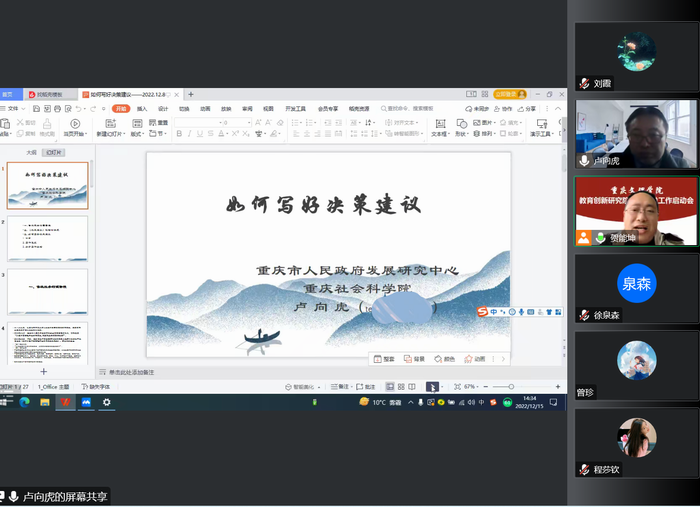
Task: Open a new document tab with plus
Action: [191, 94]
